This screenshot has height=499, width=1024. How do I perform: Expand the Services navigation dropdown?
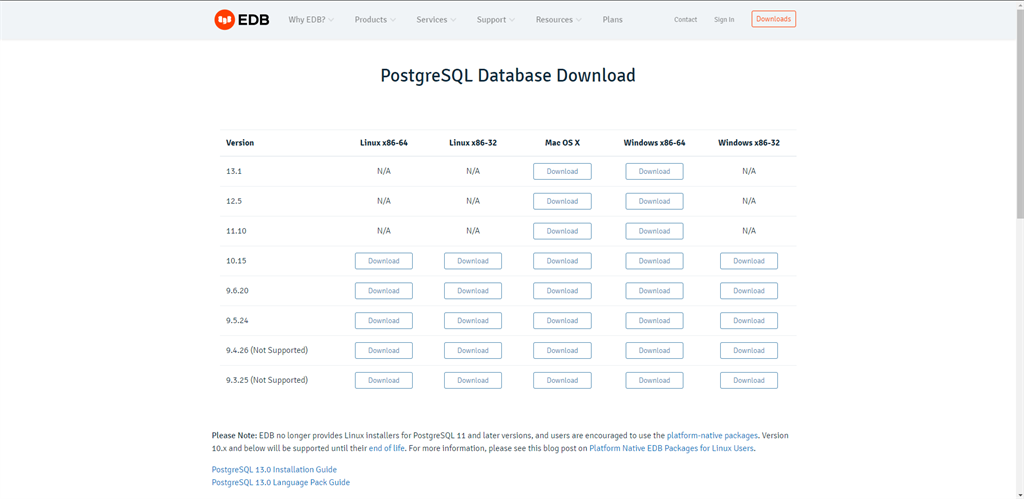coord(436,20)
